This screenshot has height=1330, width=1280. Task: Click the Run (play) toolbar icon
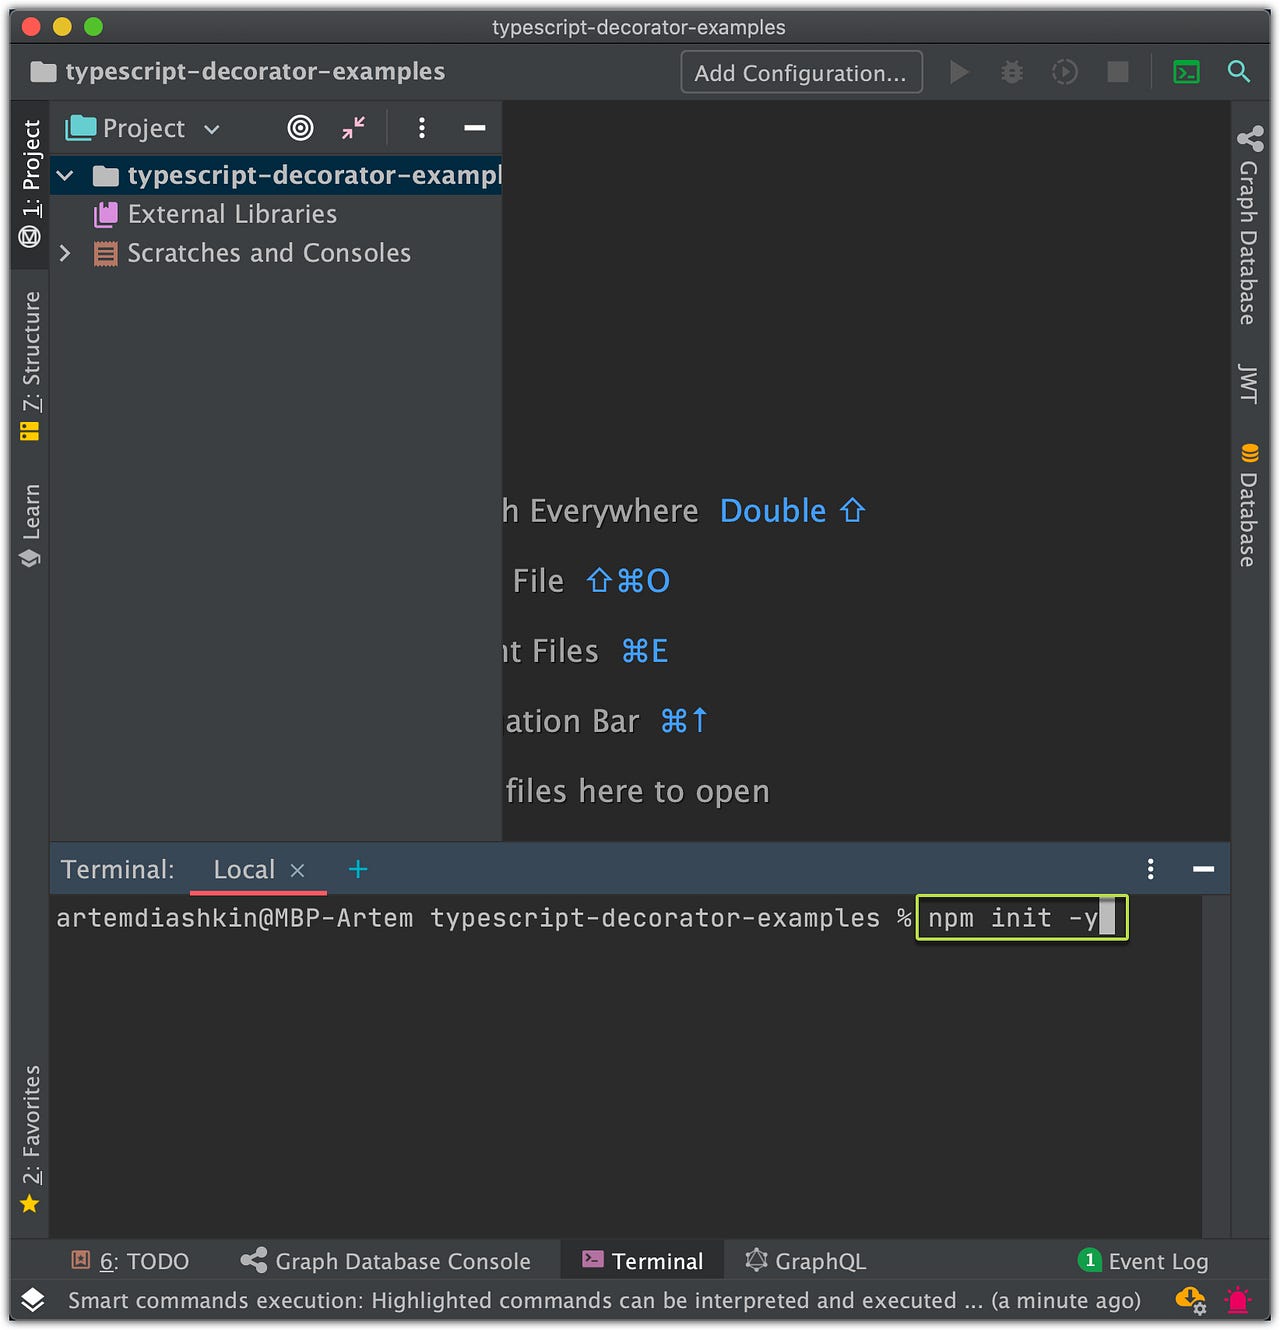point(959,72)
